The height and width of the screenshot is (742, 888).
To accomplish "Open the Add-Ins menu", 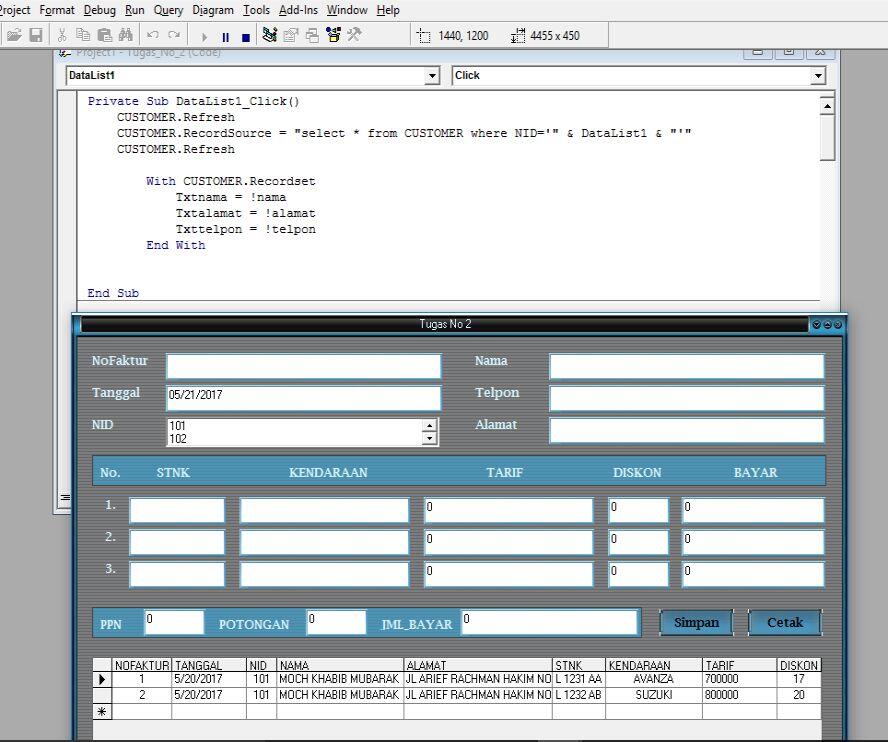I will coord(298,10).
